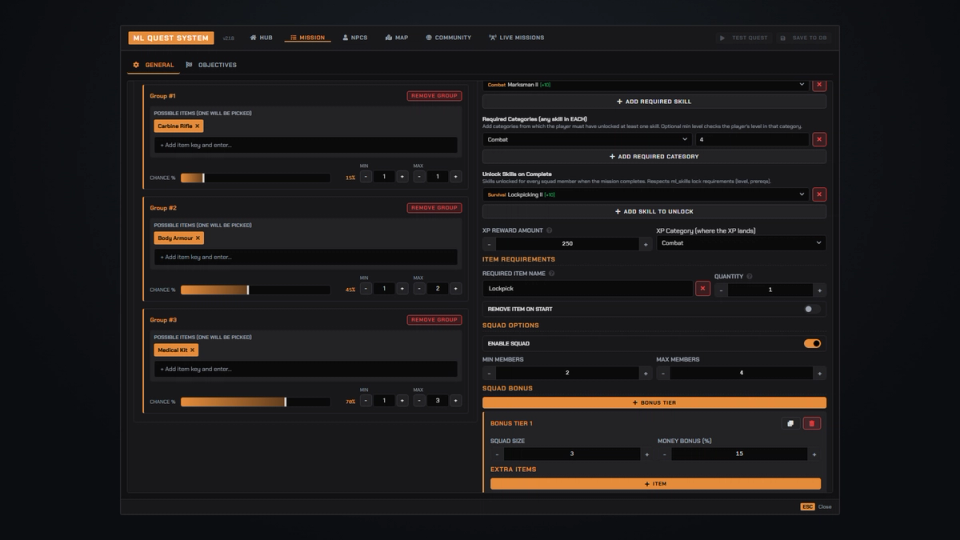The image size is (960, 540).
Task: Delete the Marksman II required skill
Action: [x=819, y=84]
